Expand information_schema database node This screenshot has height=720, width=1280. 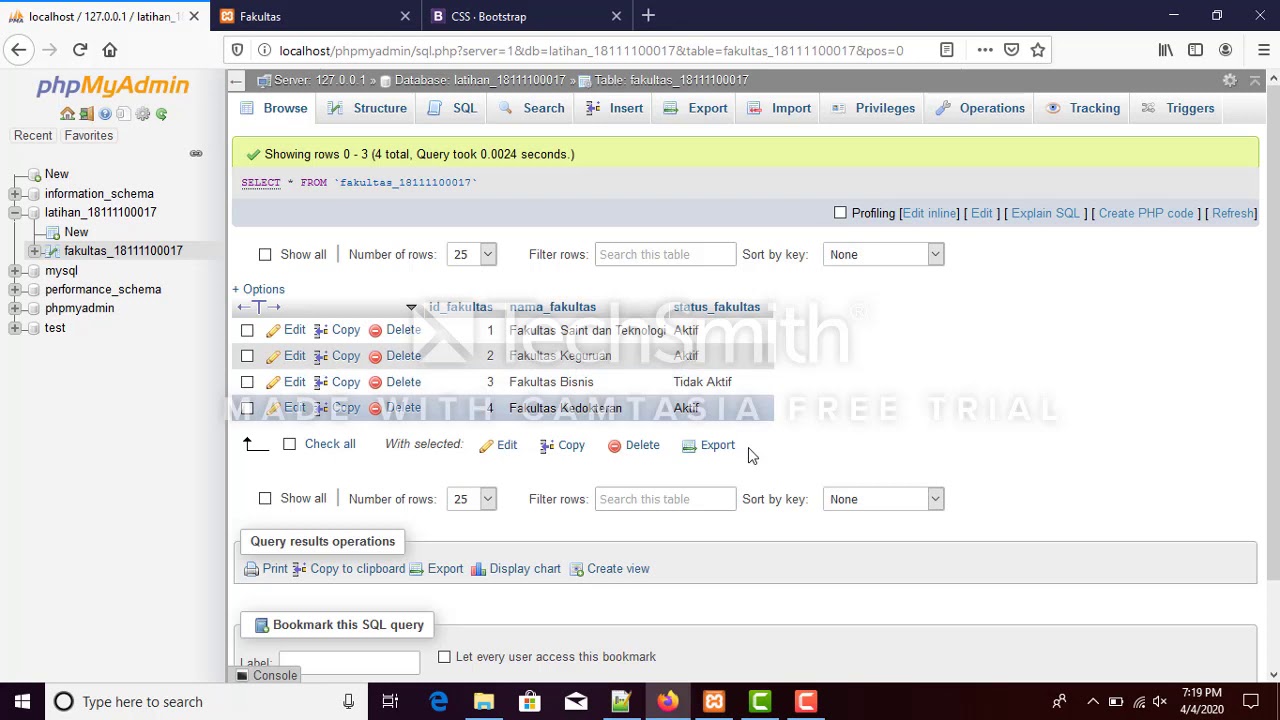pyautogui.click(x=15, y=194)
